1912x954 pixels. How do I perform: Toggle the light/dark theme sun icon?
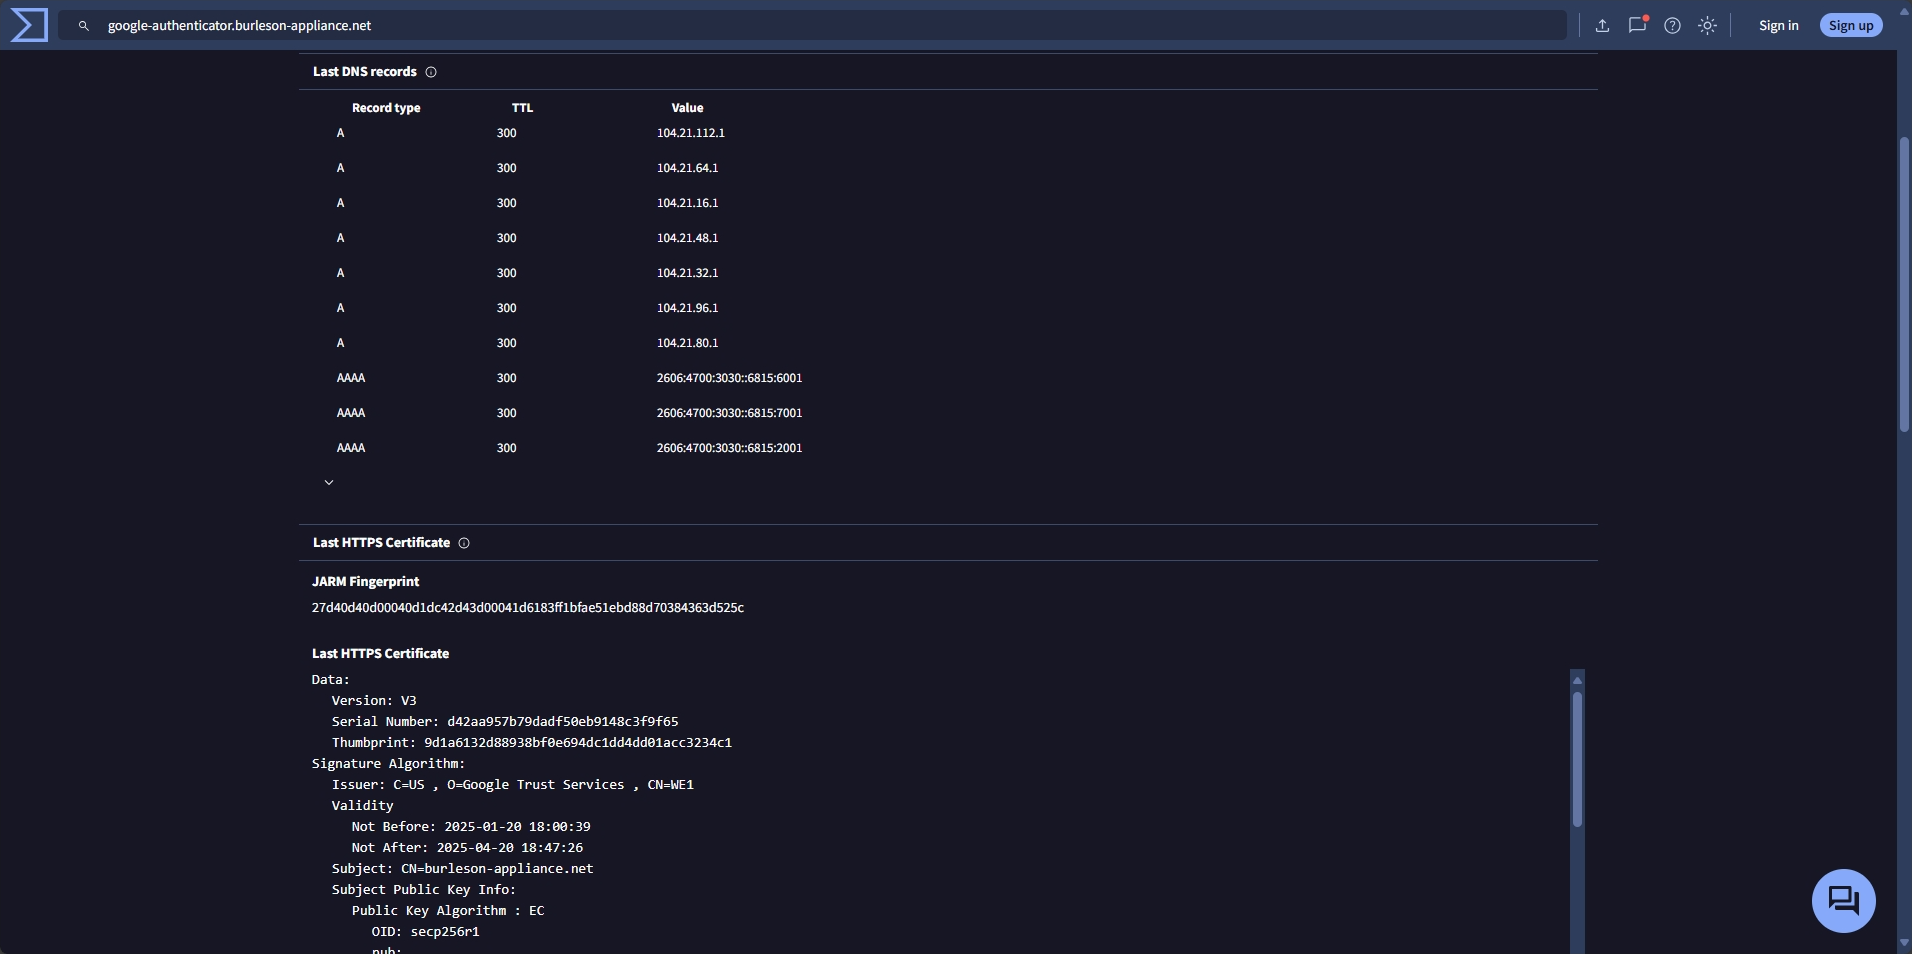click(1708, 26)
